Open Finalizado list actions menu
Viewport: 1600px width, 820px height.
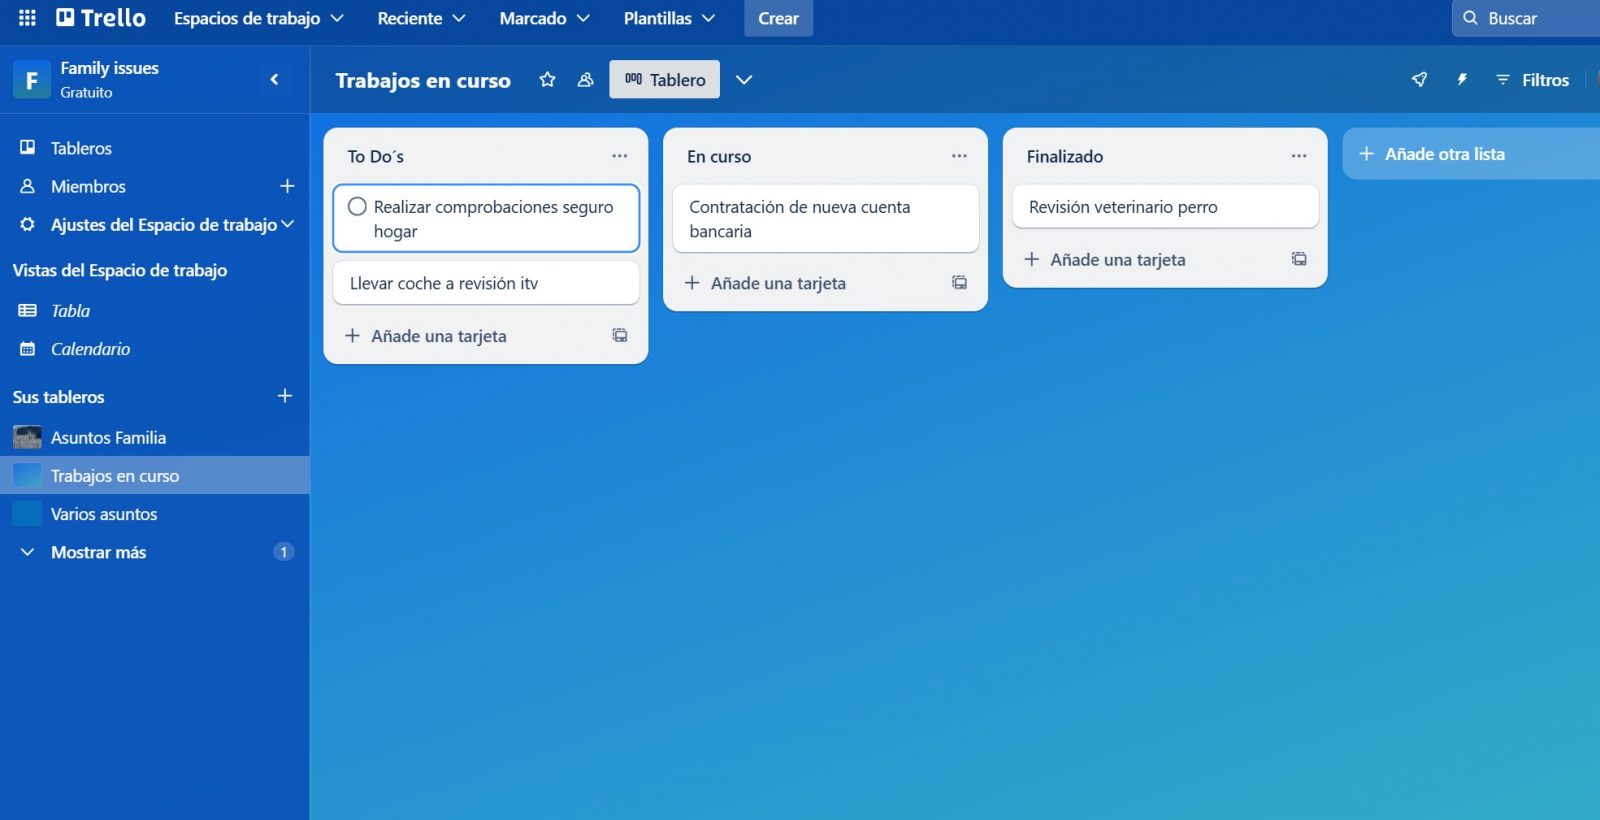coord(1299,156)
